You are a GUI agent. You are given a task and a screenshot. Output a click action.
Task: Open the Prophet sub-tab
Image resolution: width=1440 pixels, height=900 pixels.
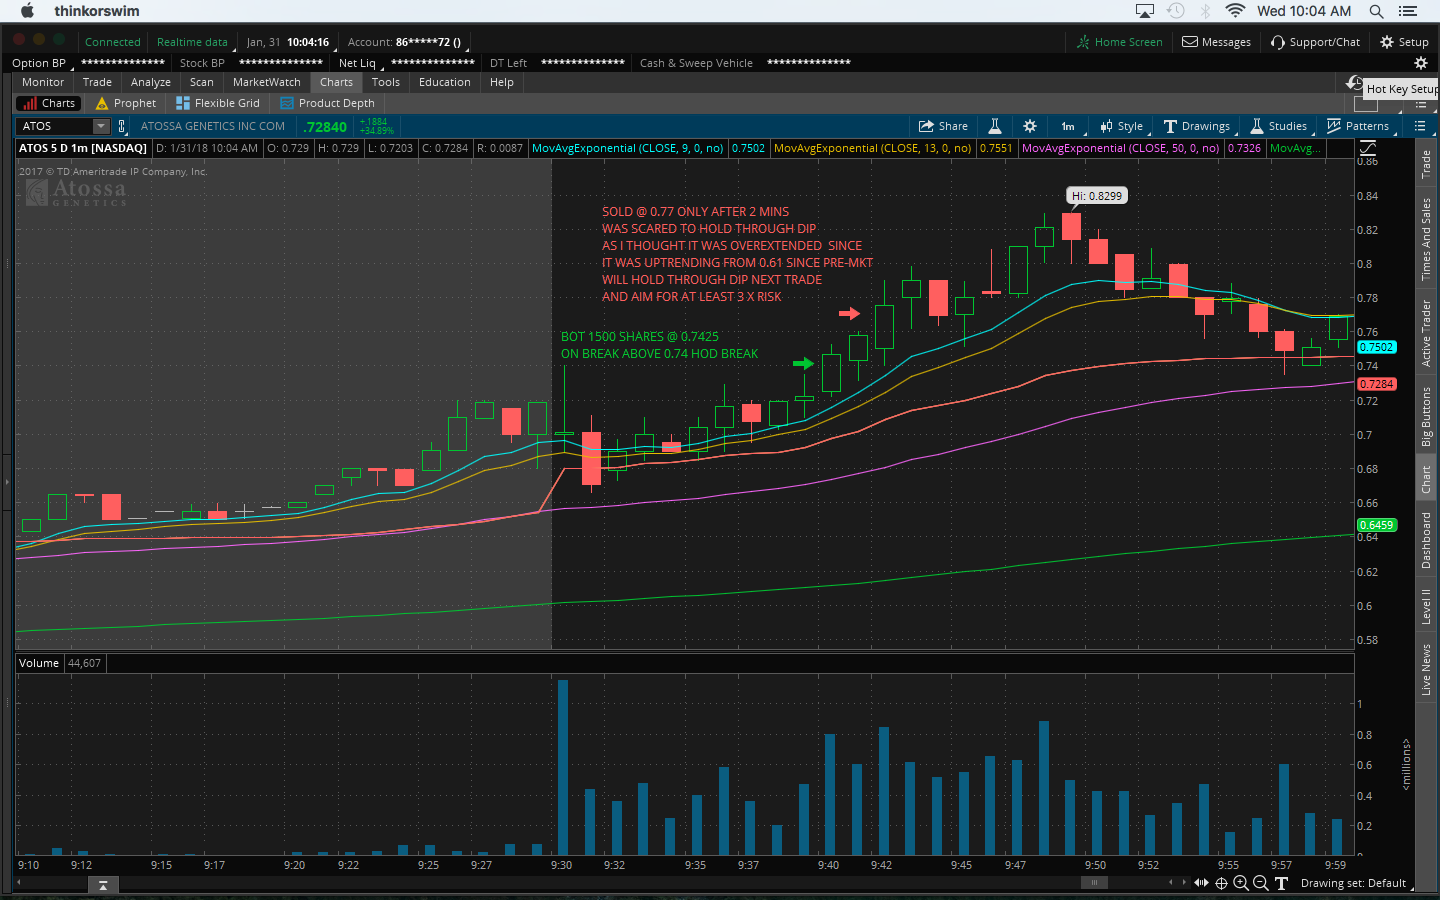click(x=126, y=103)
